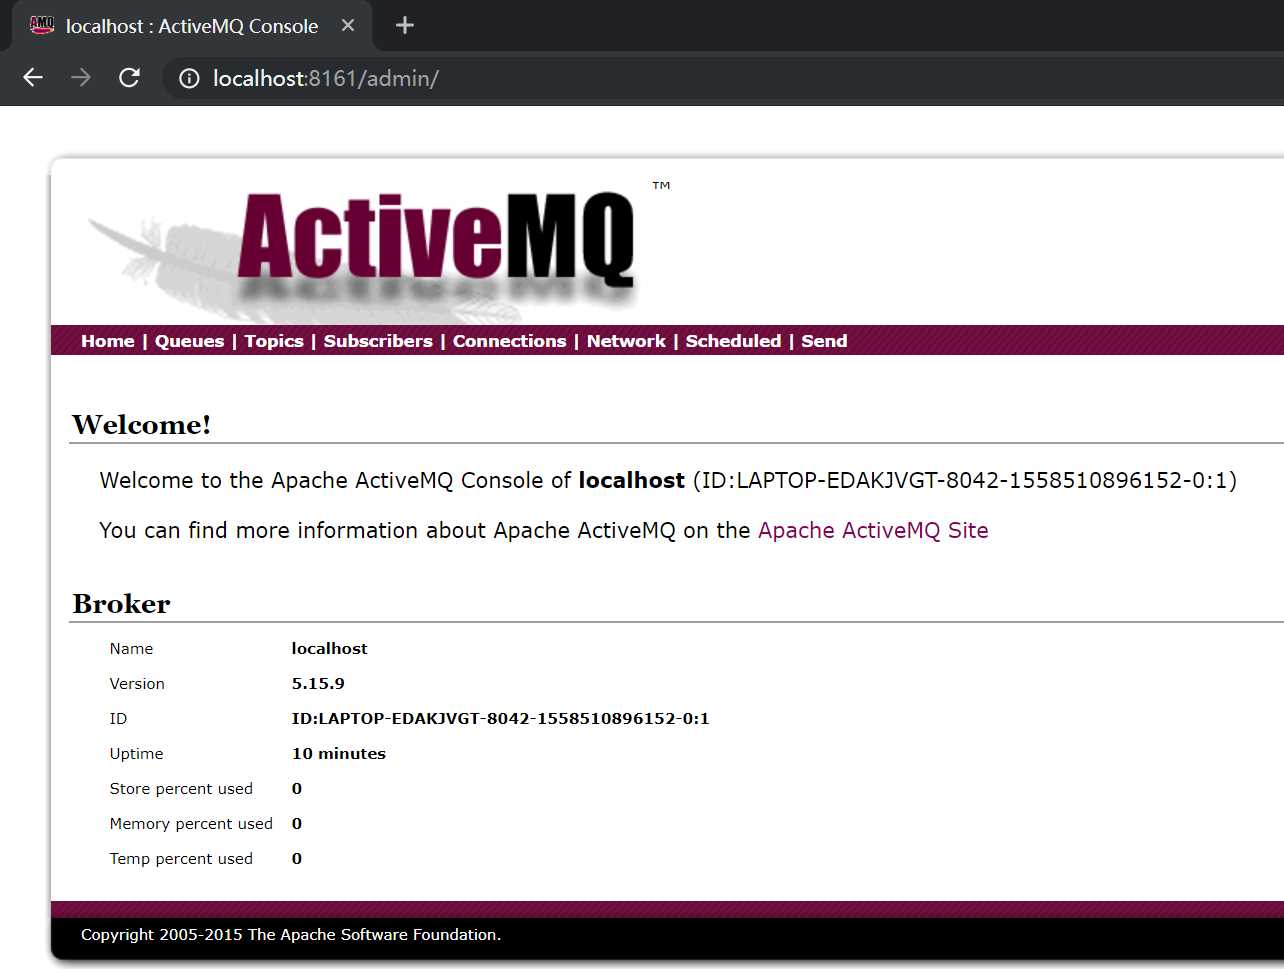Viewport: 1284px width, 969px height.
Task: Open the site information icon in address bar
Action: (x=189, y=78)
